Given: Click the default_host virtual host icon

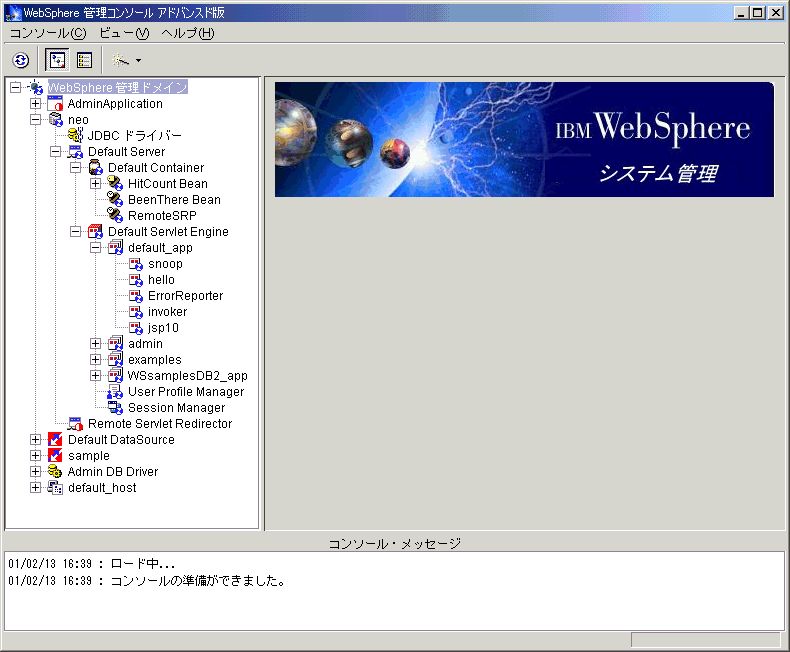Looking at the screenshot, I should pos(55,488).
